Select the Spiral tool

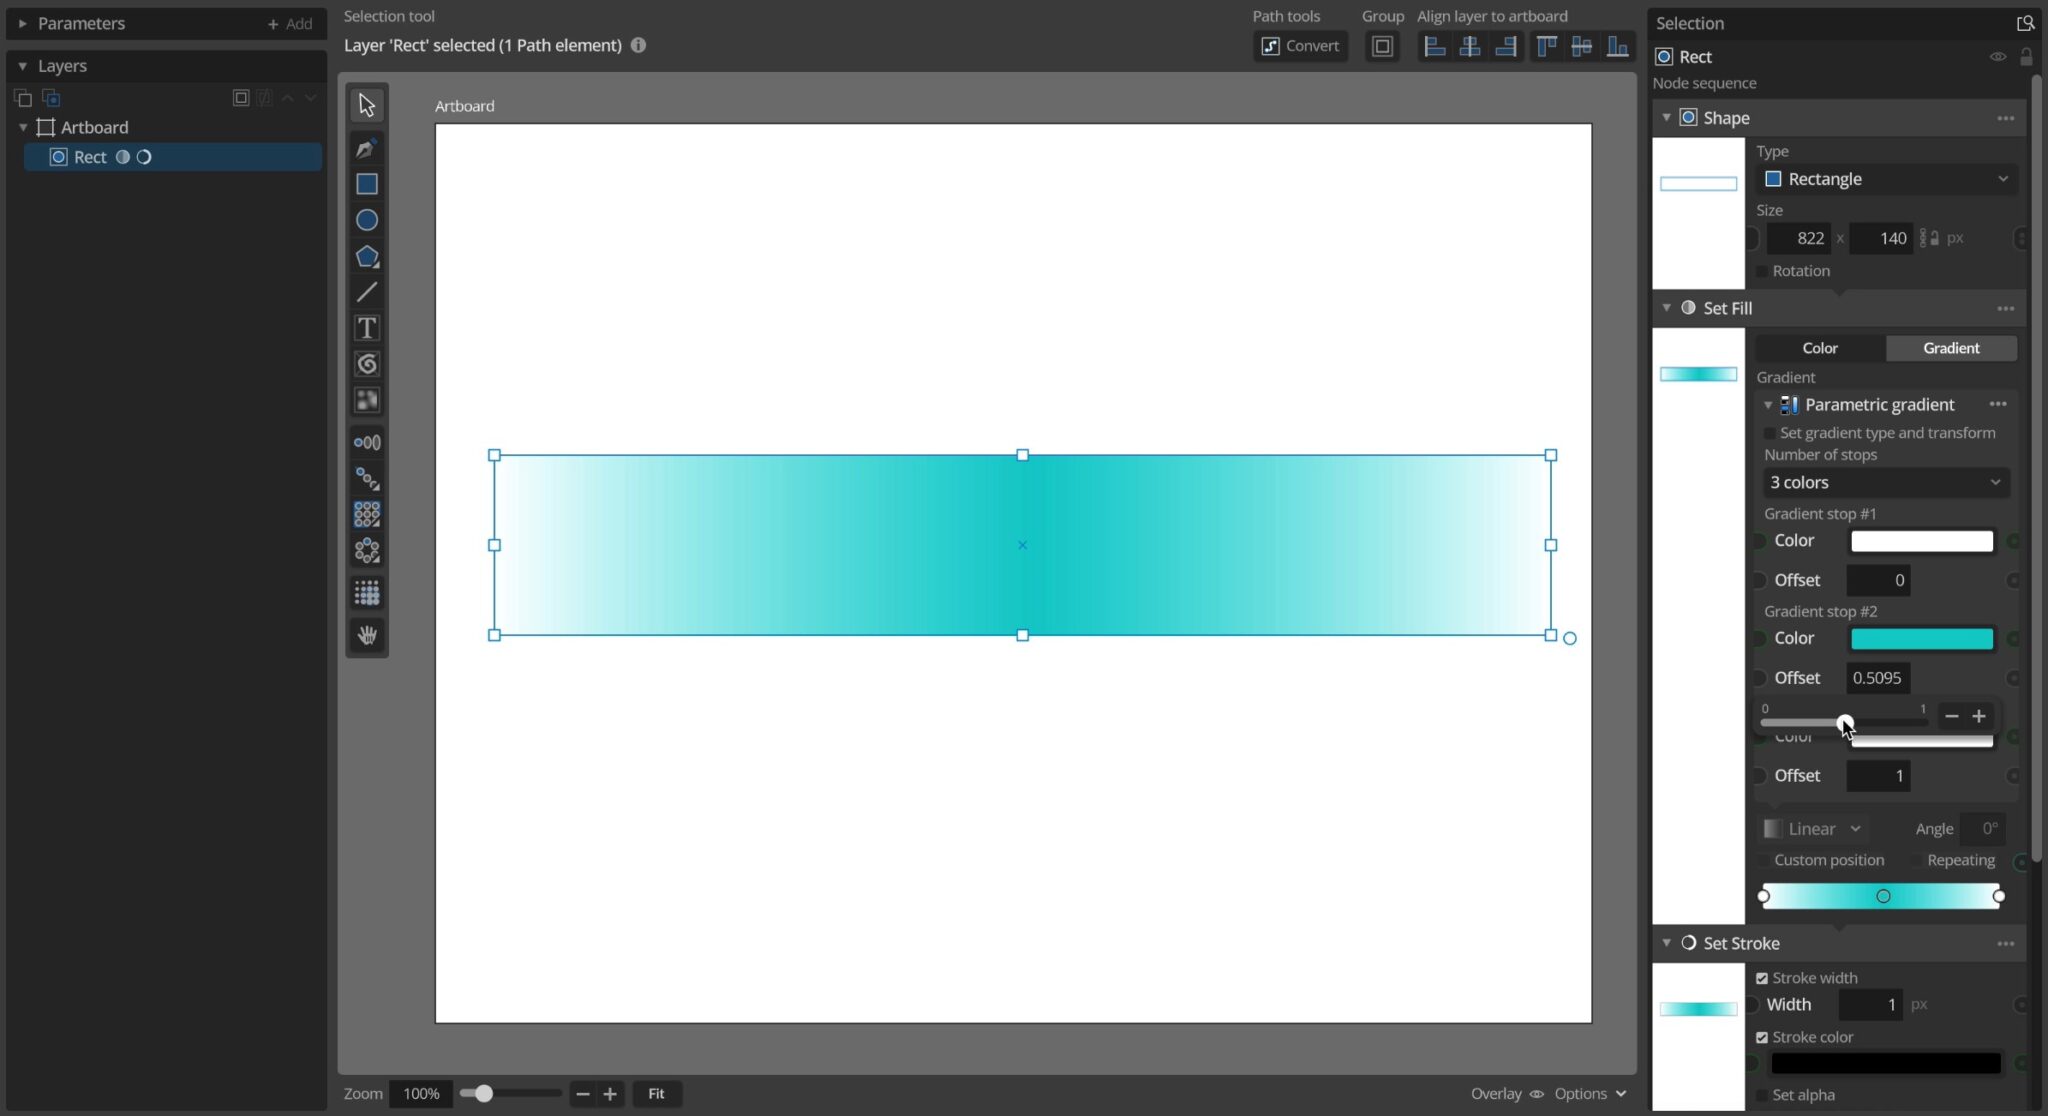[367, 364]
